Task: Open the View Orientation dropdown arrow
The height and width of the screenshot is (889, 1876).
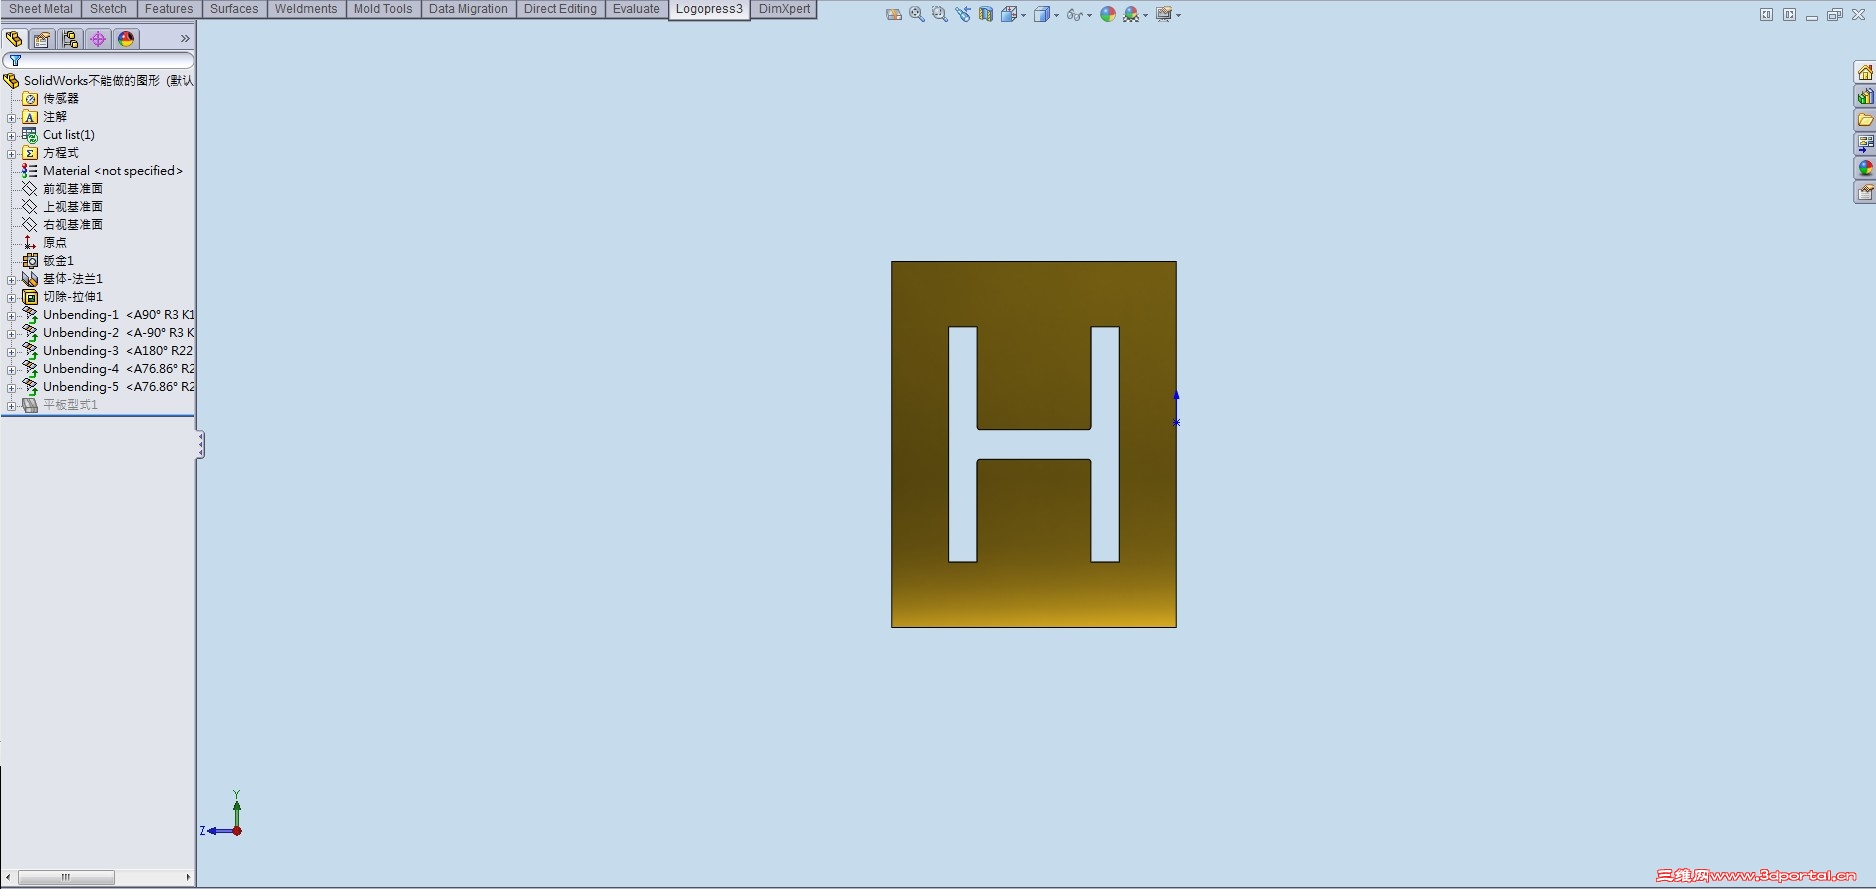Action: (x=1023, y=16)
